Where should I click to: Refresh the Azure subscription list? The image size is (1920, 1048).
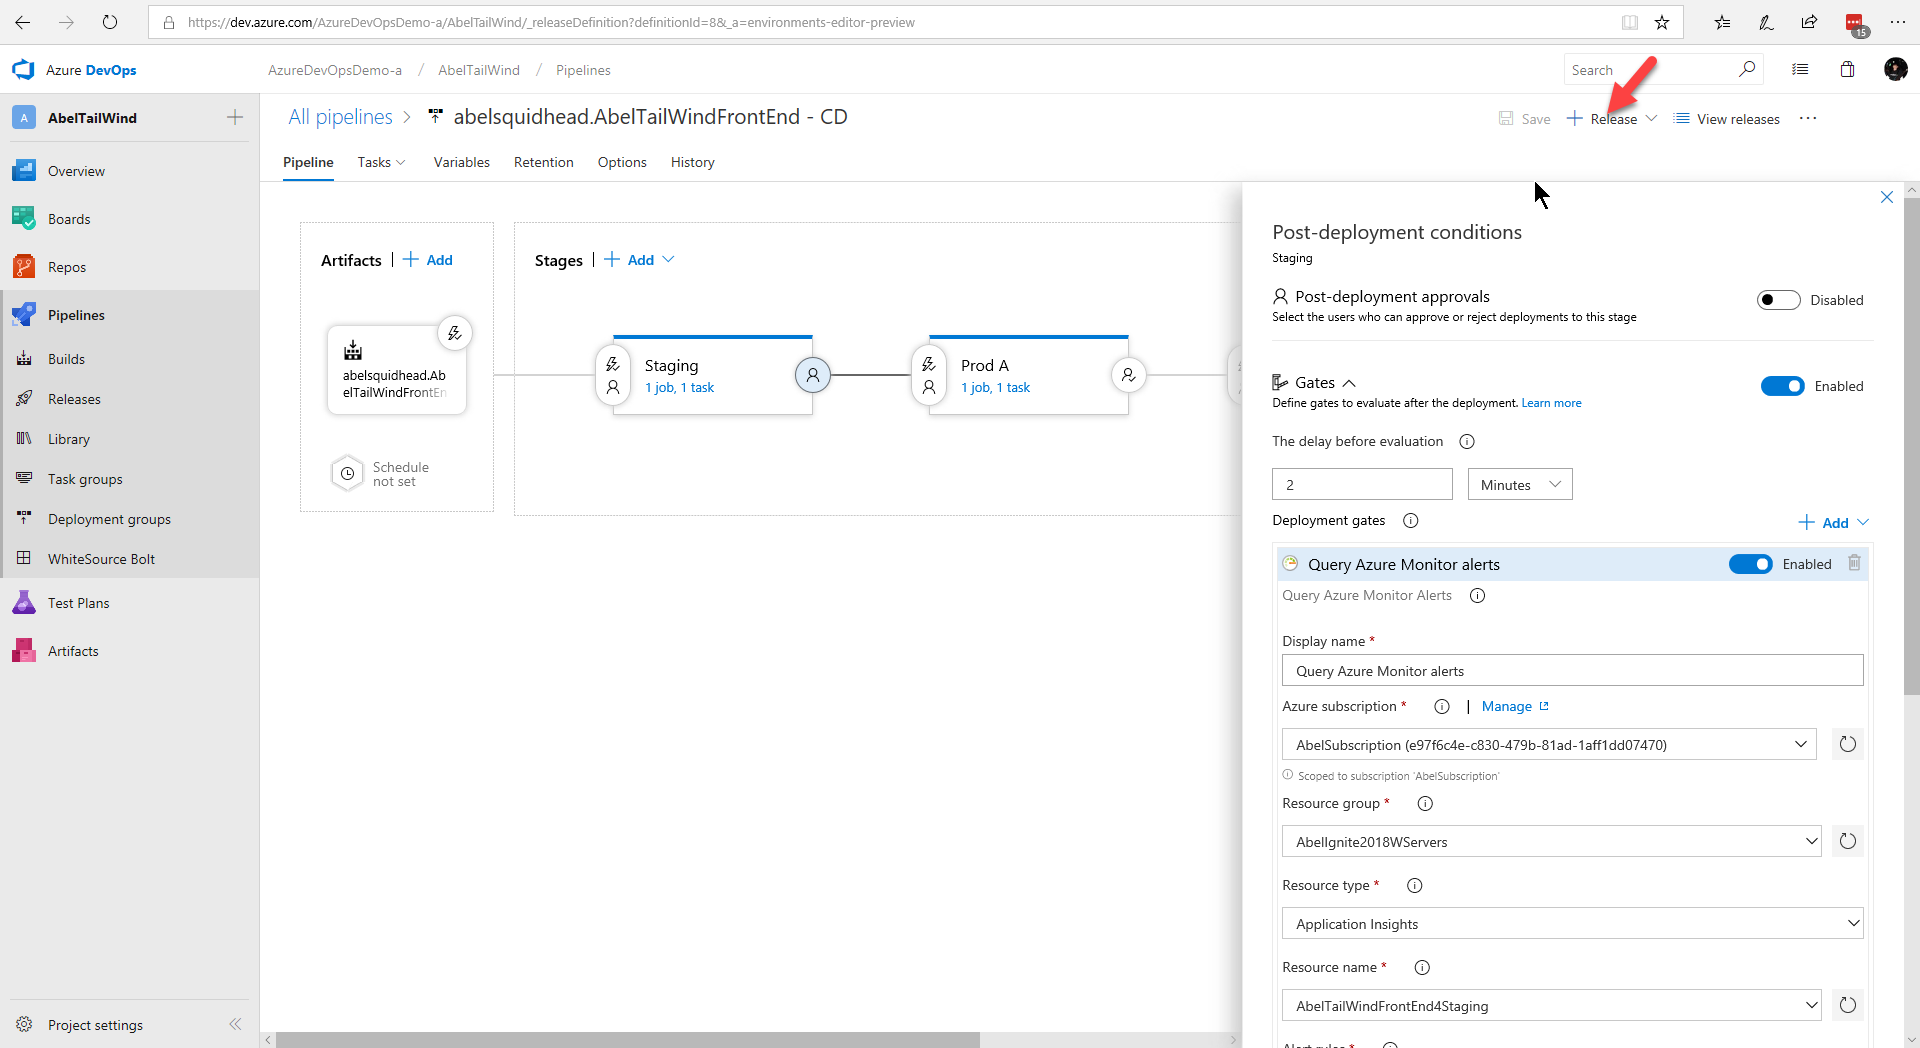1848,744
